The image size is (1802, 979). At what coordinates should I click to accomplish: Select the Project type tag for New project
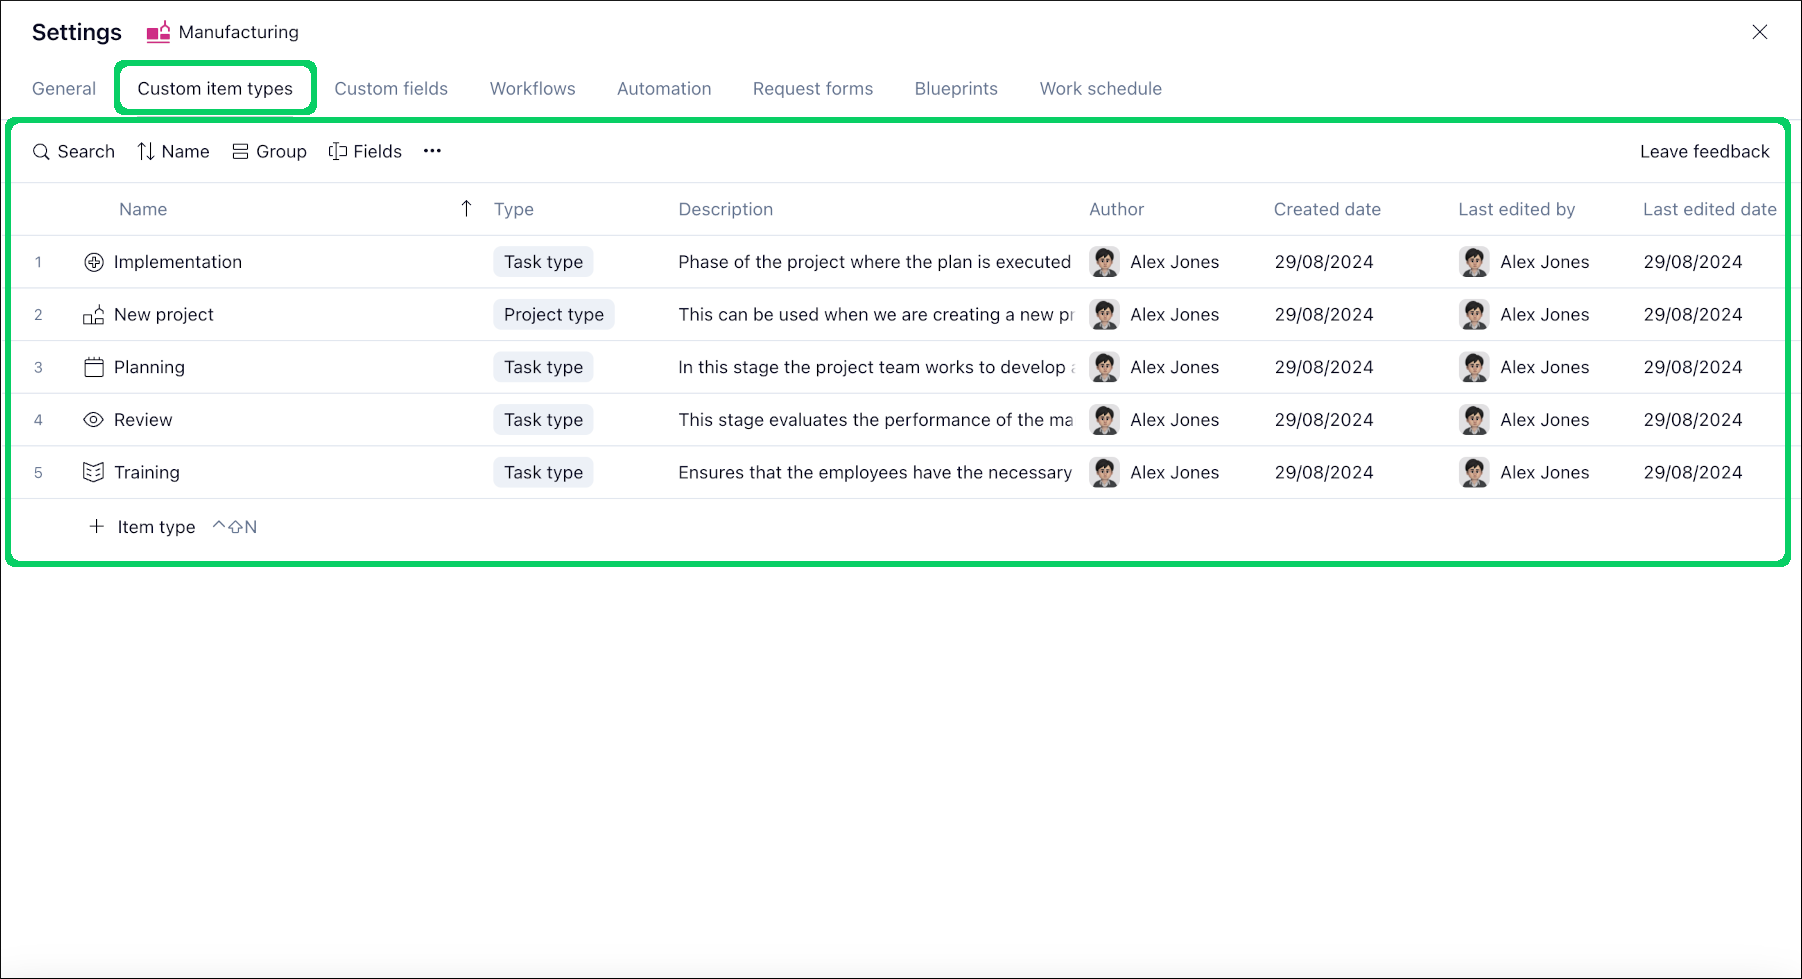pyautogui.click(x=553, y=315)
